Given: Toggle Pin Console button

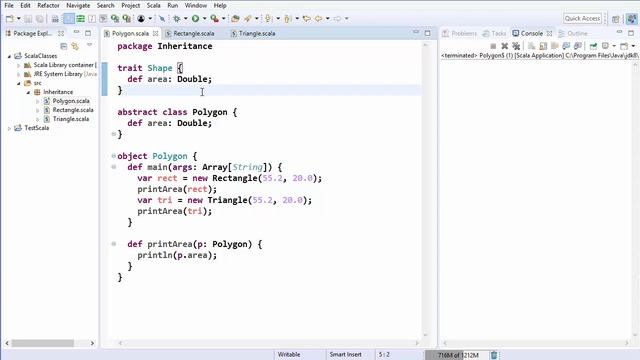Looking at the screenshot, I should [593, 46].
